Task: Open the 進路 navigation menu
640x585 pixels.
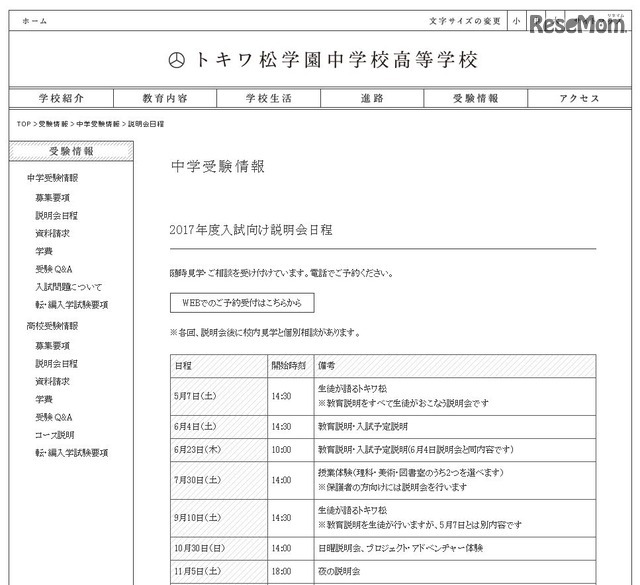Action: [x=372, y=98]
